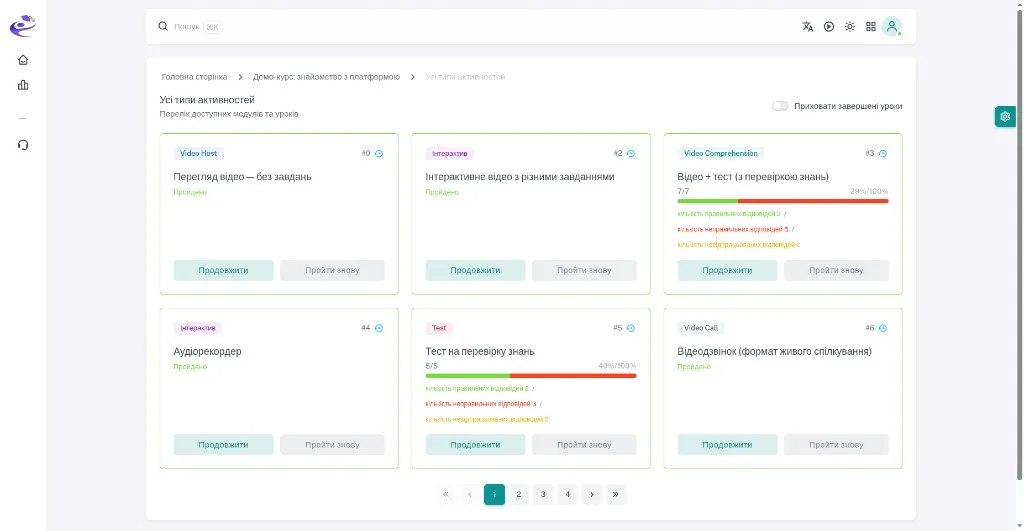Viewport: 1024px width, 531px height.
Task: Click the '5/5' count on Тест card
Action: [432, 366]
